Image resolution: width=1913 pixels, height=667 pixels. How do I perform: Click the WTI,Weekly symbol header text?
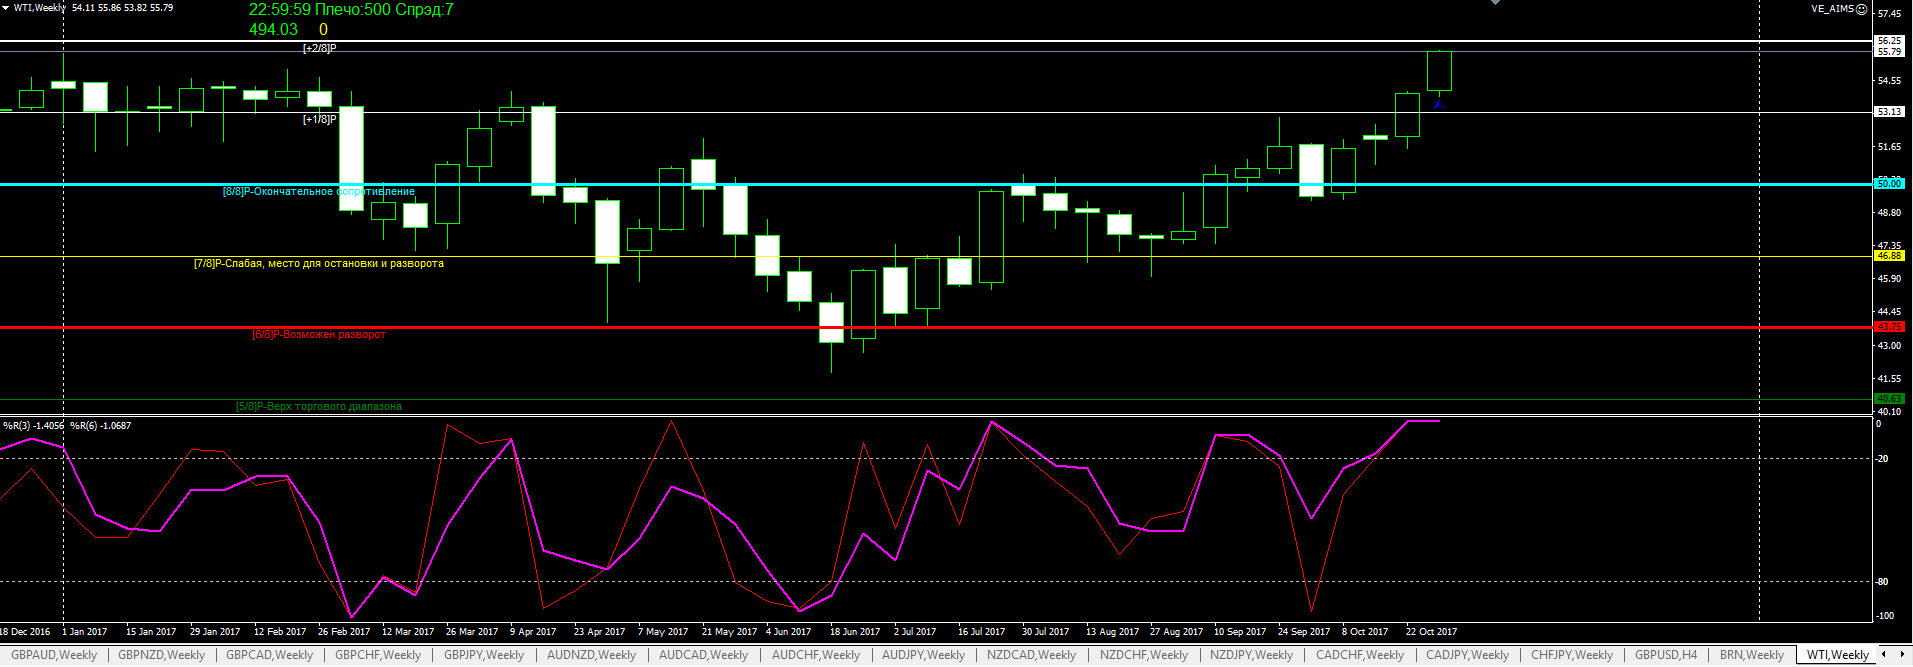coord(40,8)
